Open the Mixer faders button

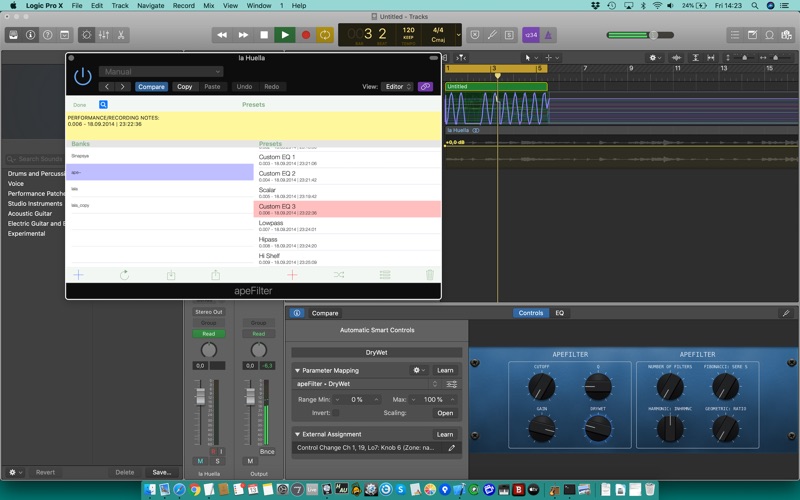coord(104,35)
